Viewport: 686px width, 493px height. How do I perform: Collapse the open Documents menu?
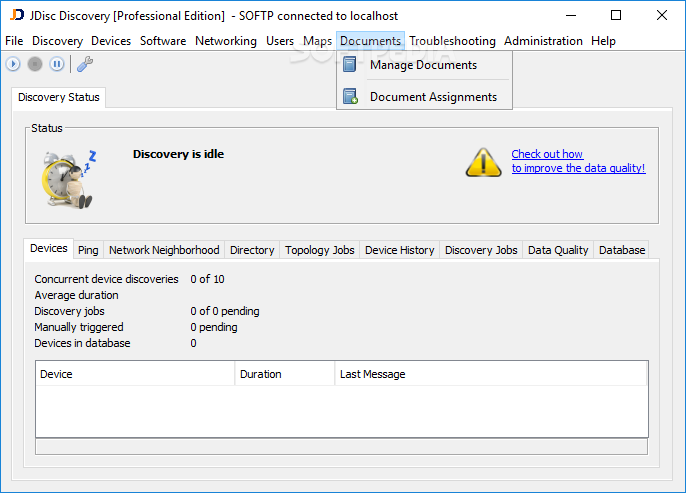click(x=371, y=41)
